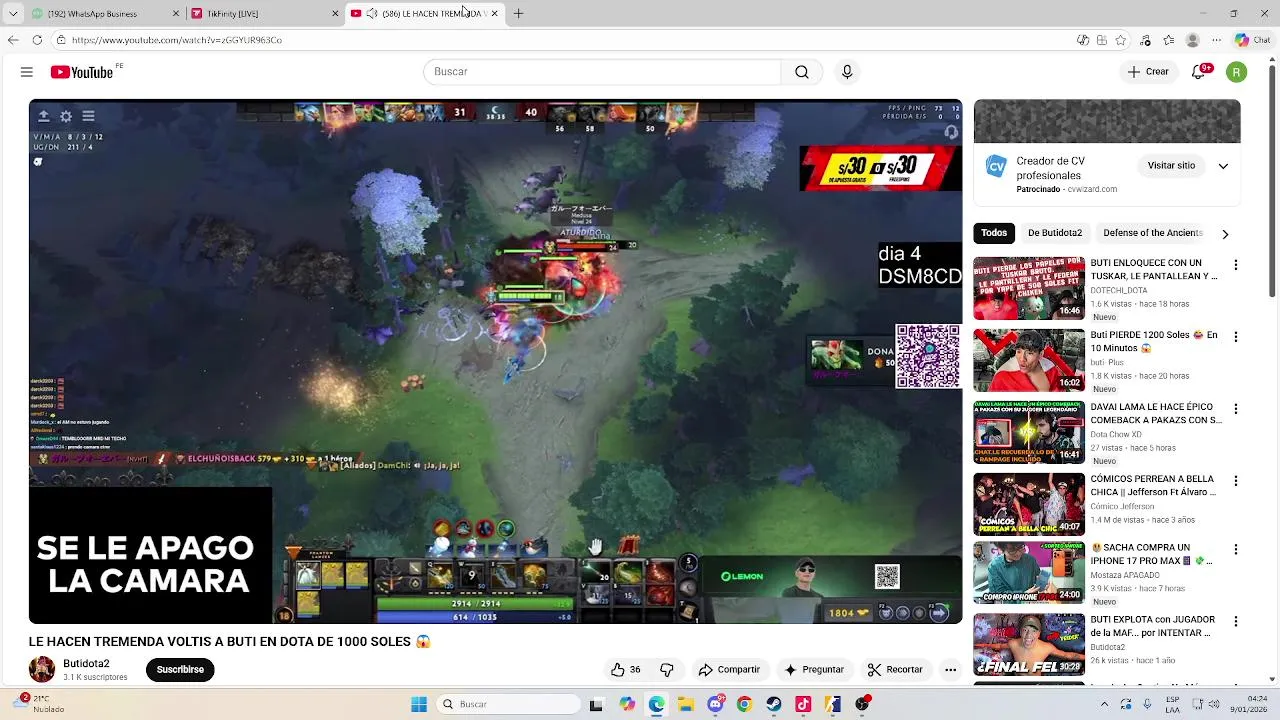Like the video with thumbs up
This screenshot has width=1280, height=720.
[x=626, y=670]
